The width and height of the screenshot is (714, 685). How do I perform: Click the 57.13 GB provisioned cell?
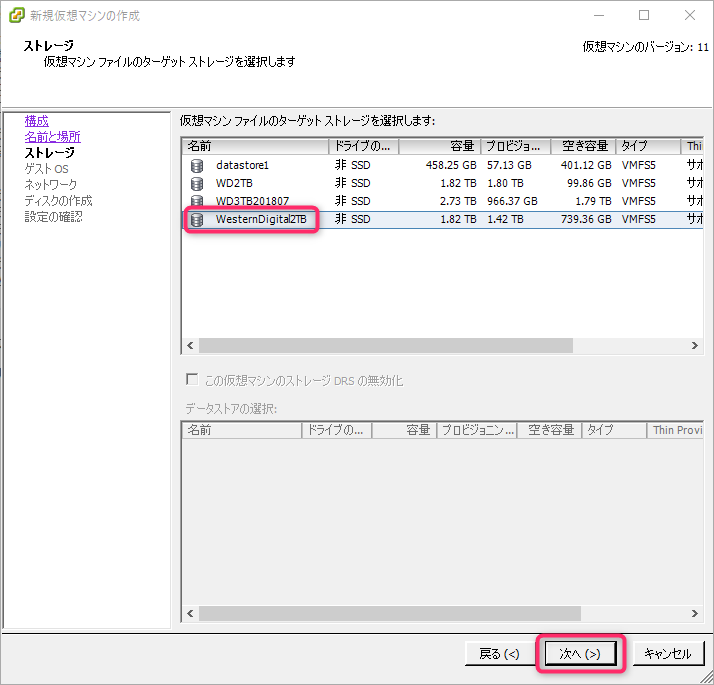pos(509,165)
